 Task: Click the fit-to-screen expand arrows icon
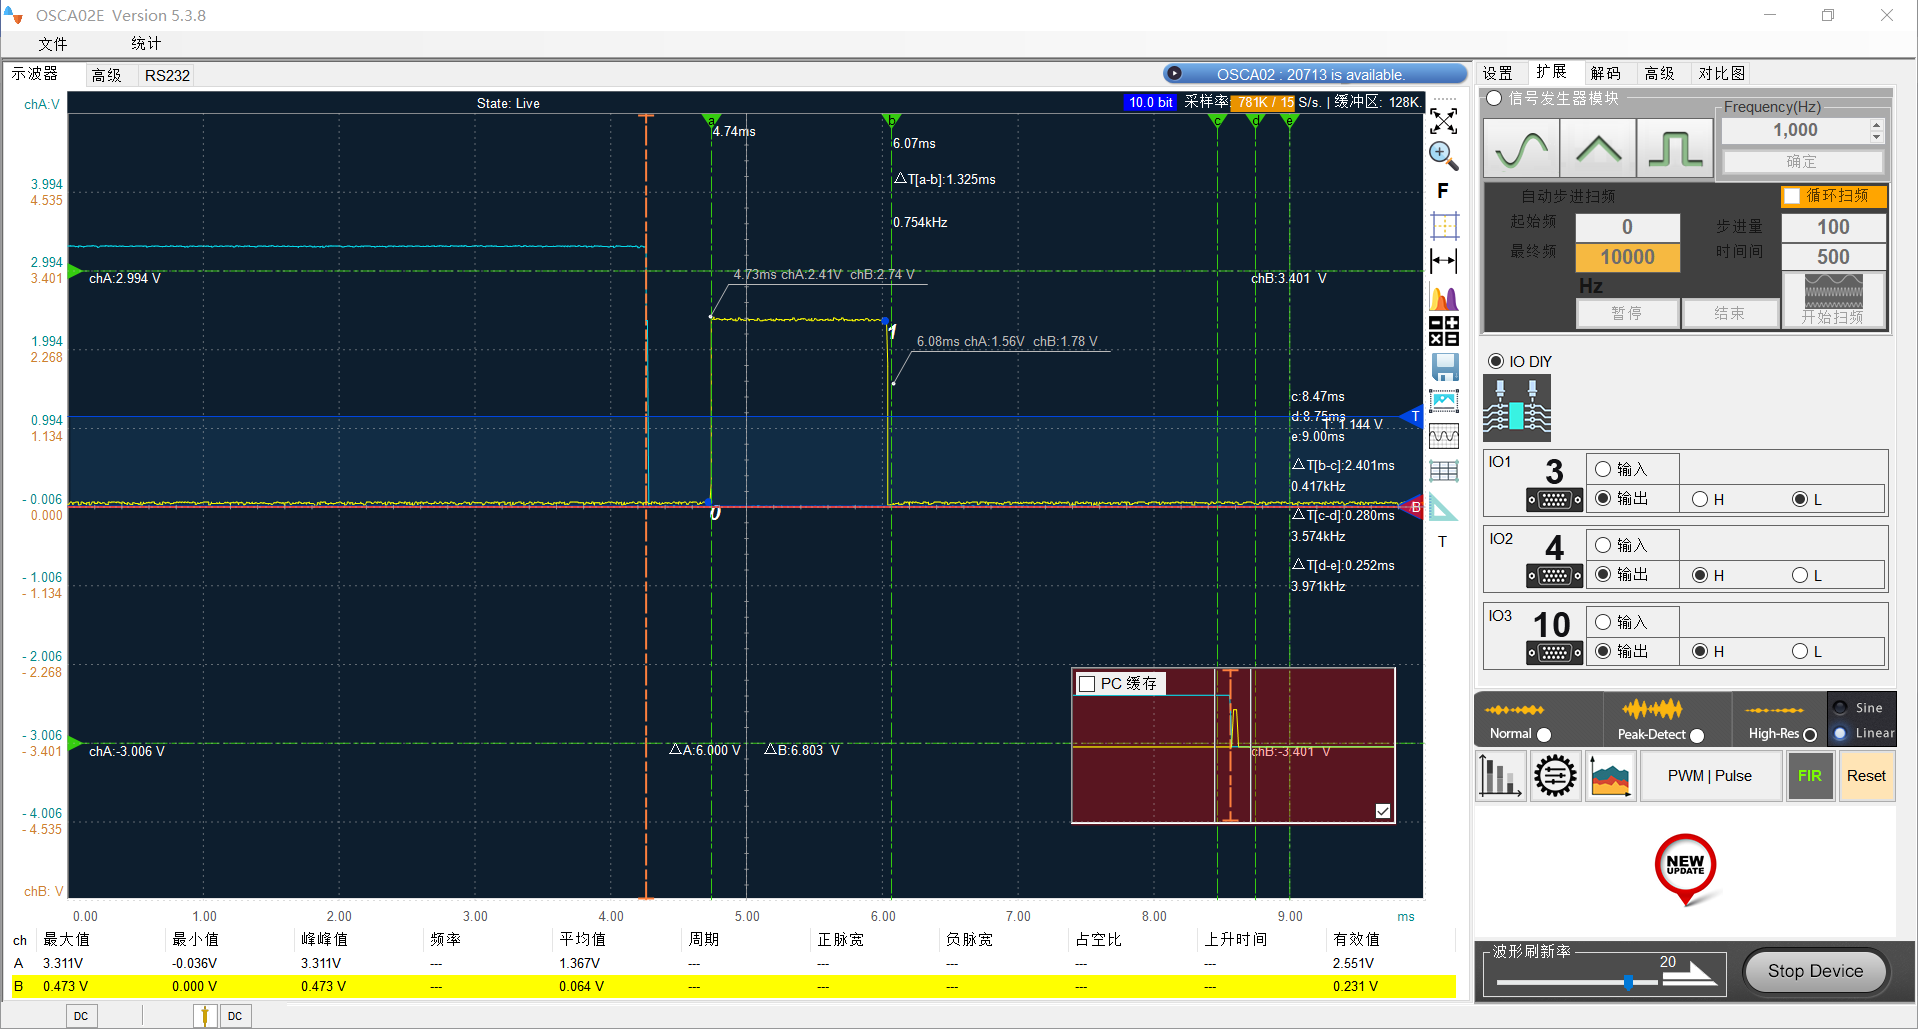coord(1443,121)
